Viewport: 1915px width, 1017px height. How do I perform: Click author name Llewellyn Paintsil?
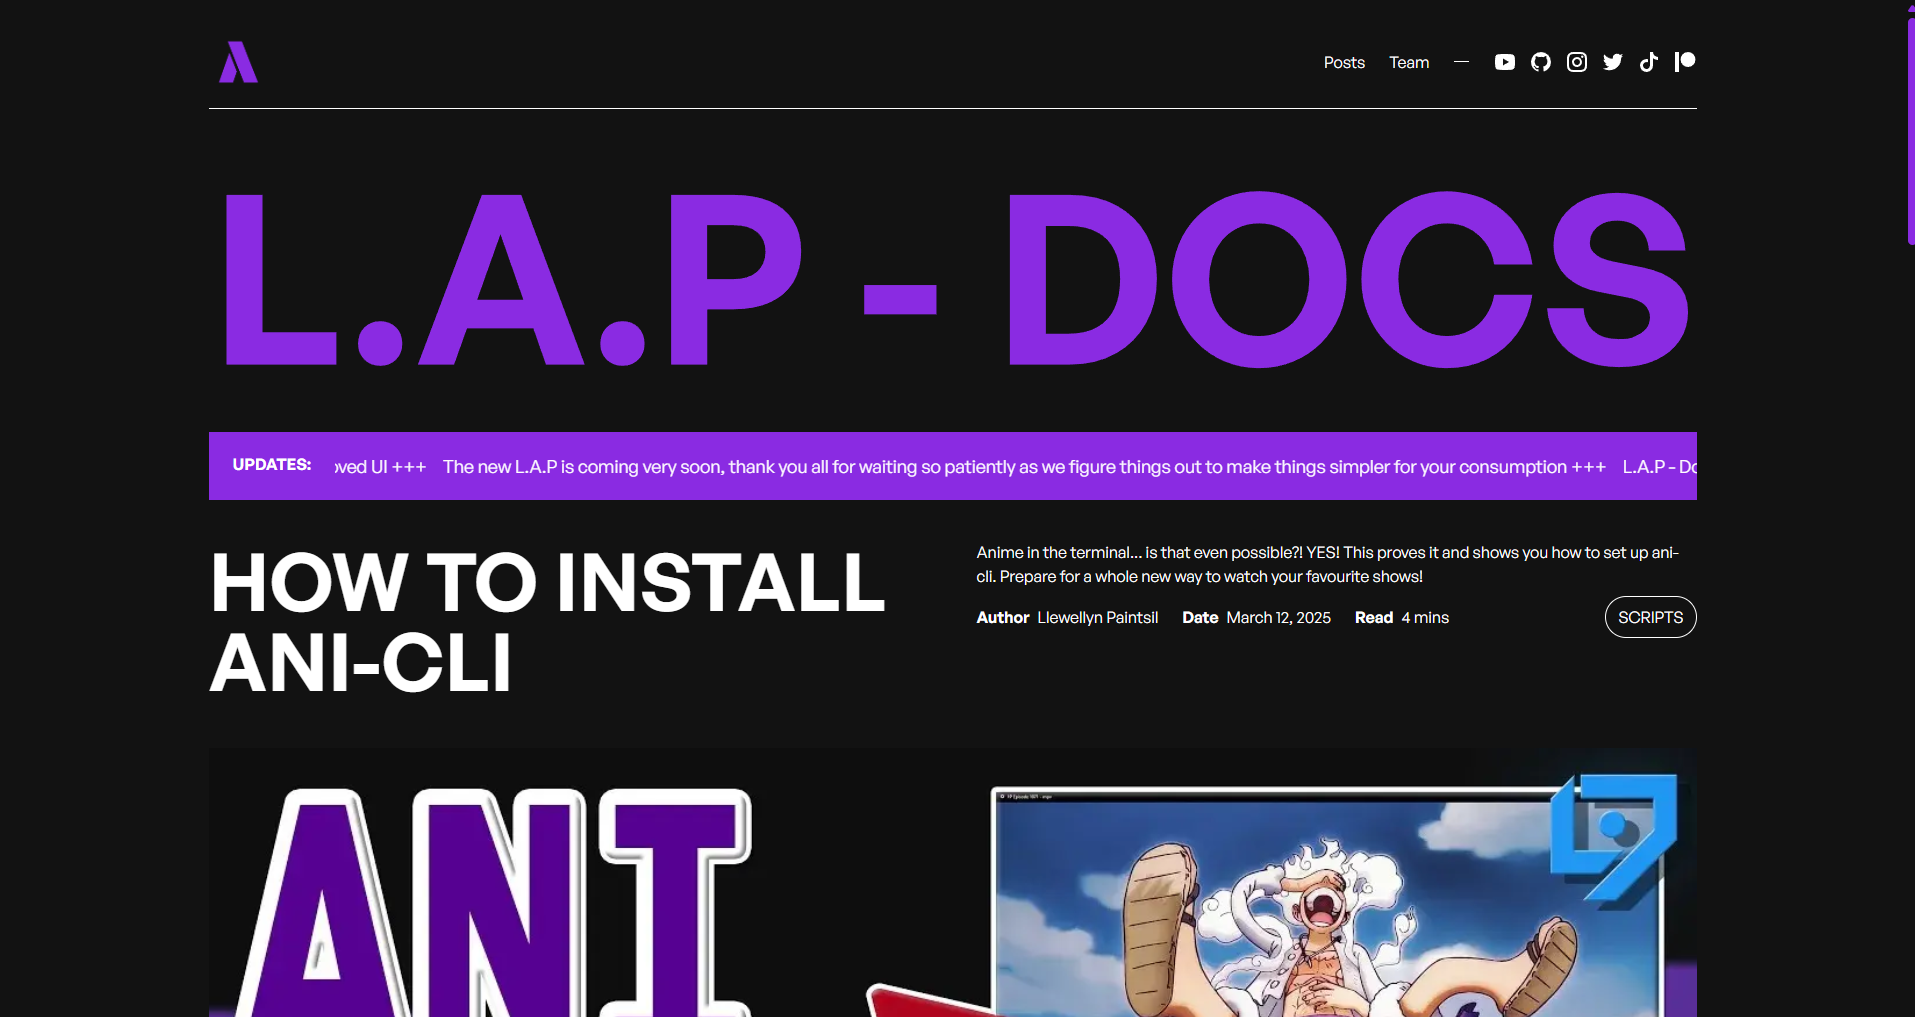click(1097, 618)
